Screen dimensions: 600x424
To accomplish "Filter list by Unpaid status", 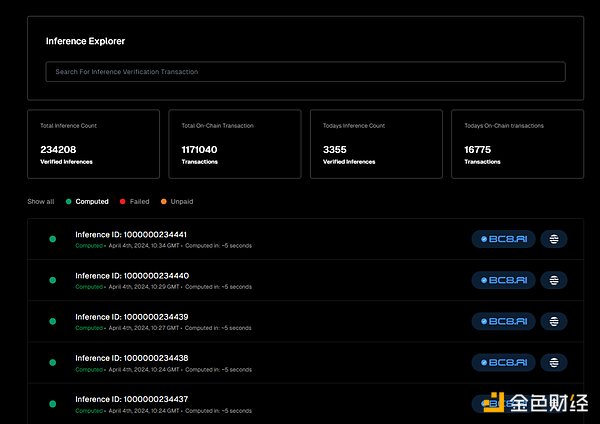I will point(176,202).
